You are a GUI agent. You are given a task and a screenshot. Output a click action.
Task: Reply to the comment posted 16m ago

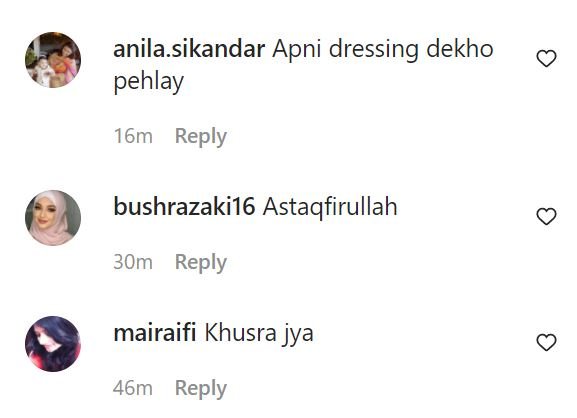[x=201, y=137]
